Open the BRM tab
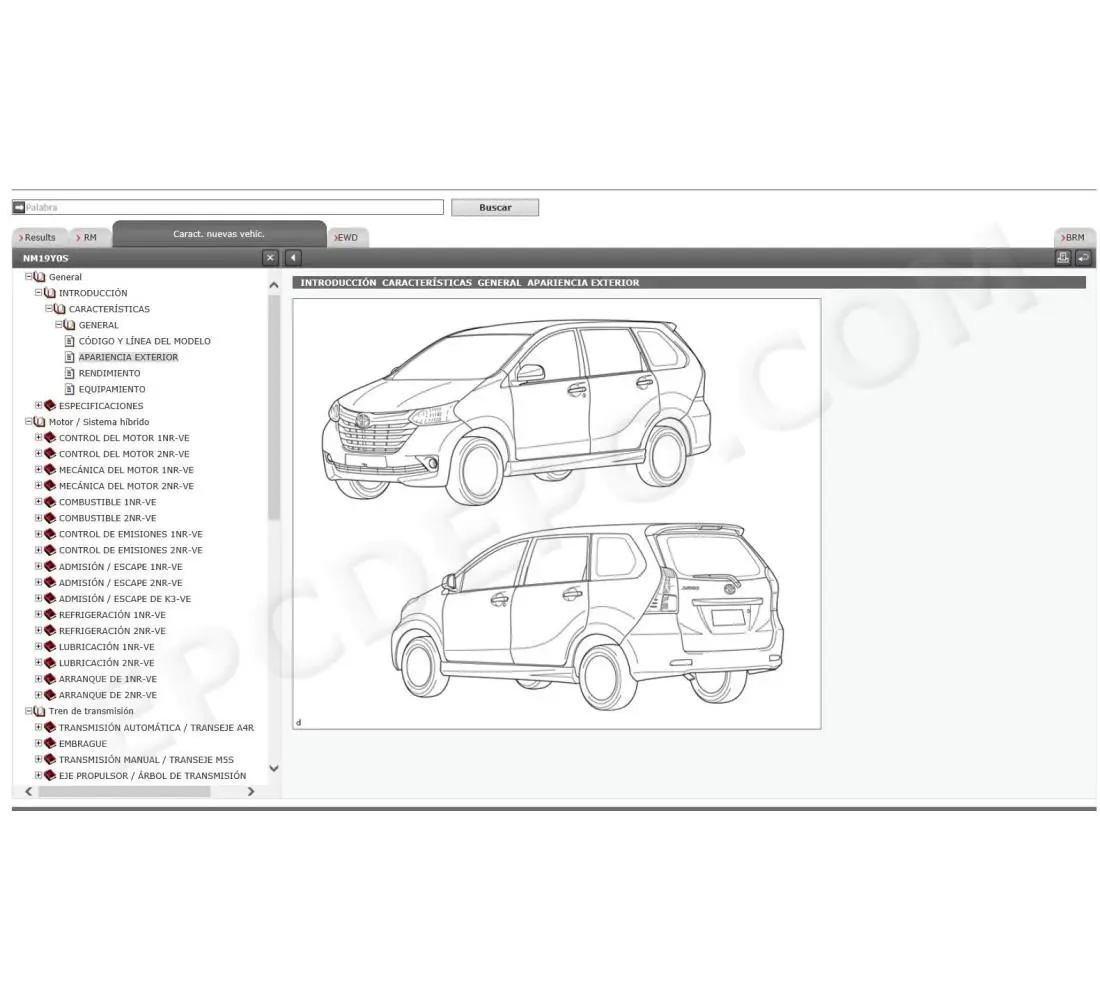This screenshot has height=1000, width=1100. pos(1073,237)
